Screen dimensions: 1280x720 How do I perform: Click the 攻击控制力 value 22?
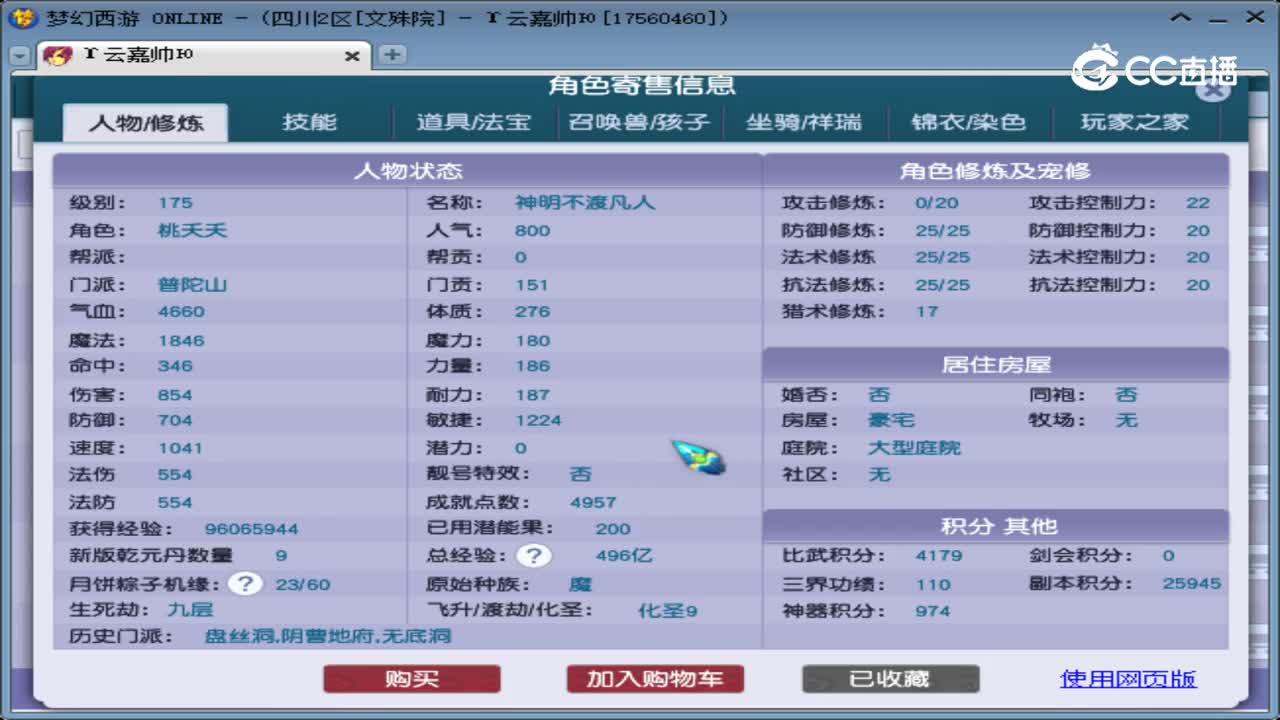pos(1198,203)
